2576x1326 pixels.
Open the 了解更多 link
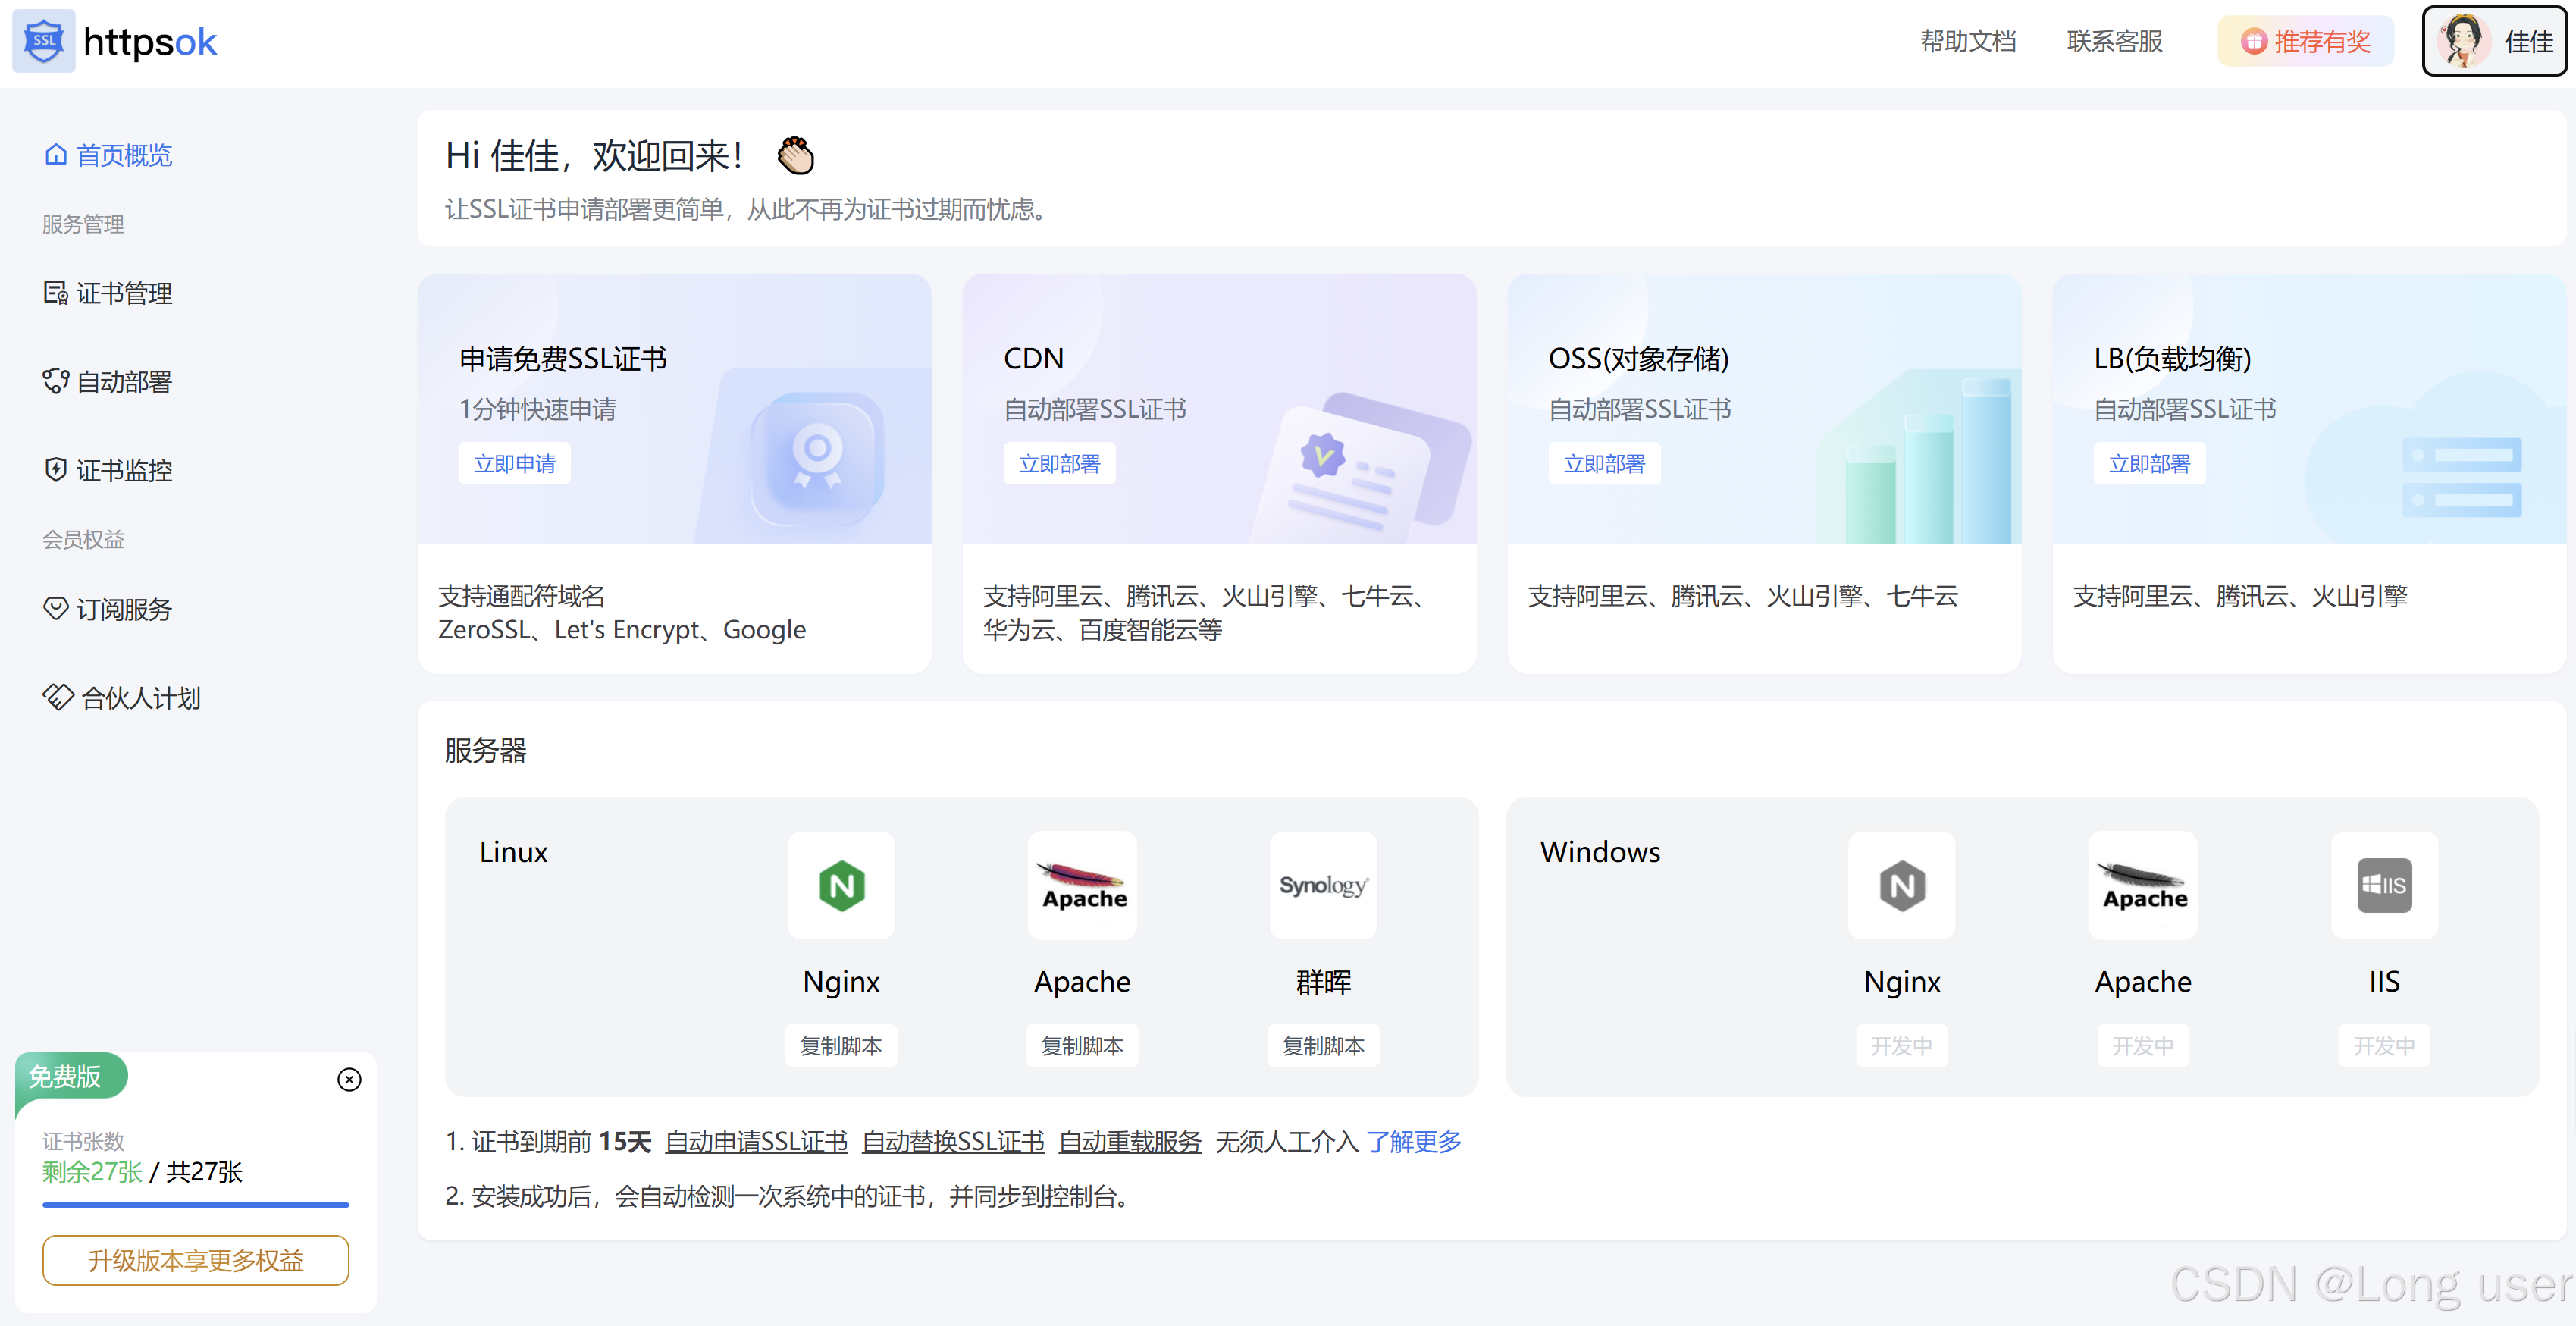(1413, 1141)
